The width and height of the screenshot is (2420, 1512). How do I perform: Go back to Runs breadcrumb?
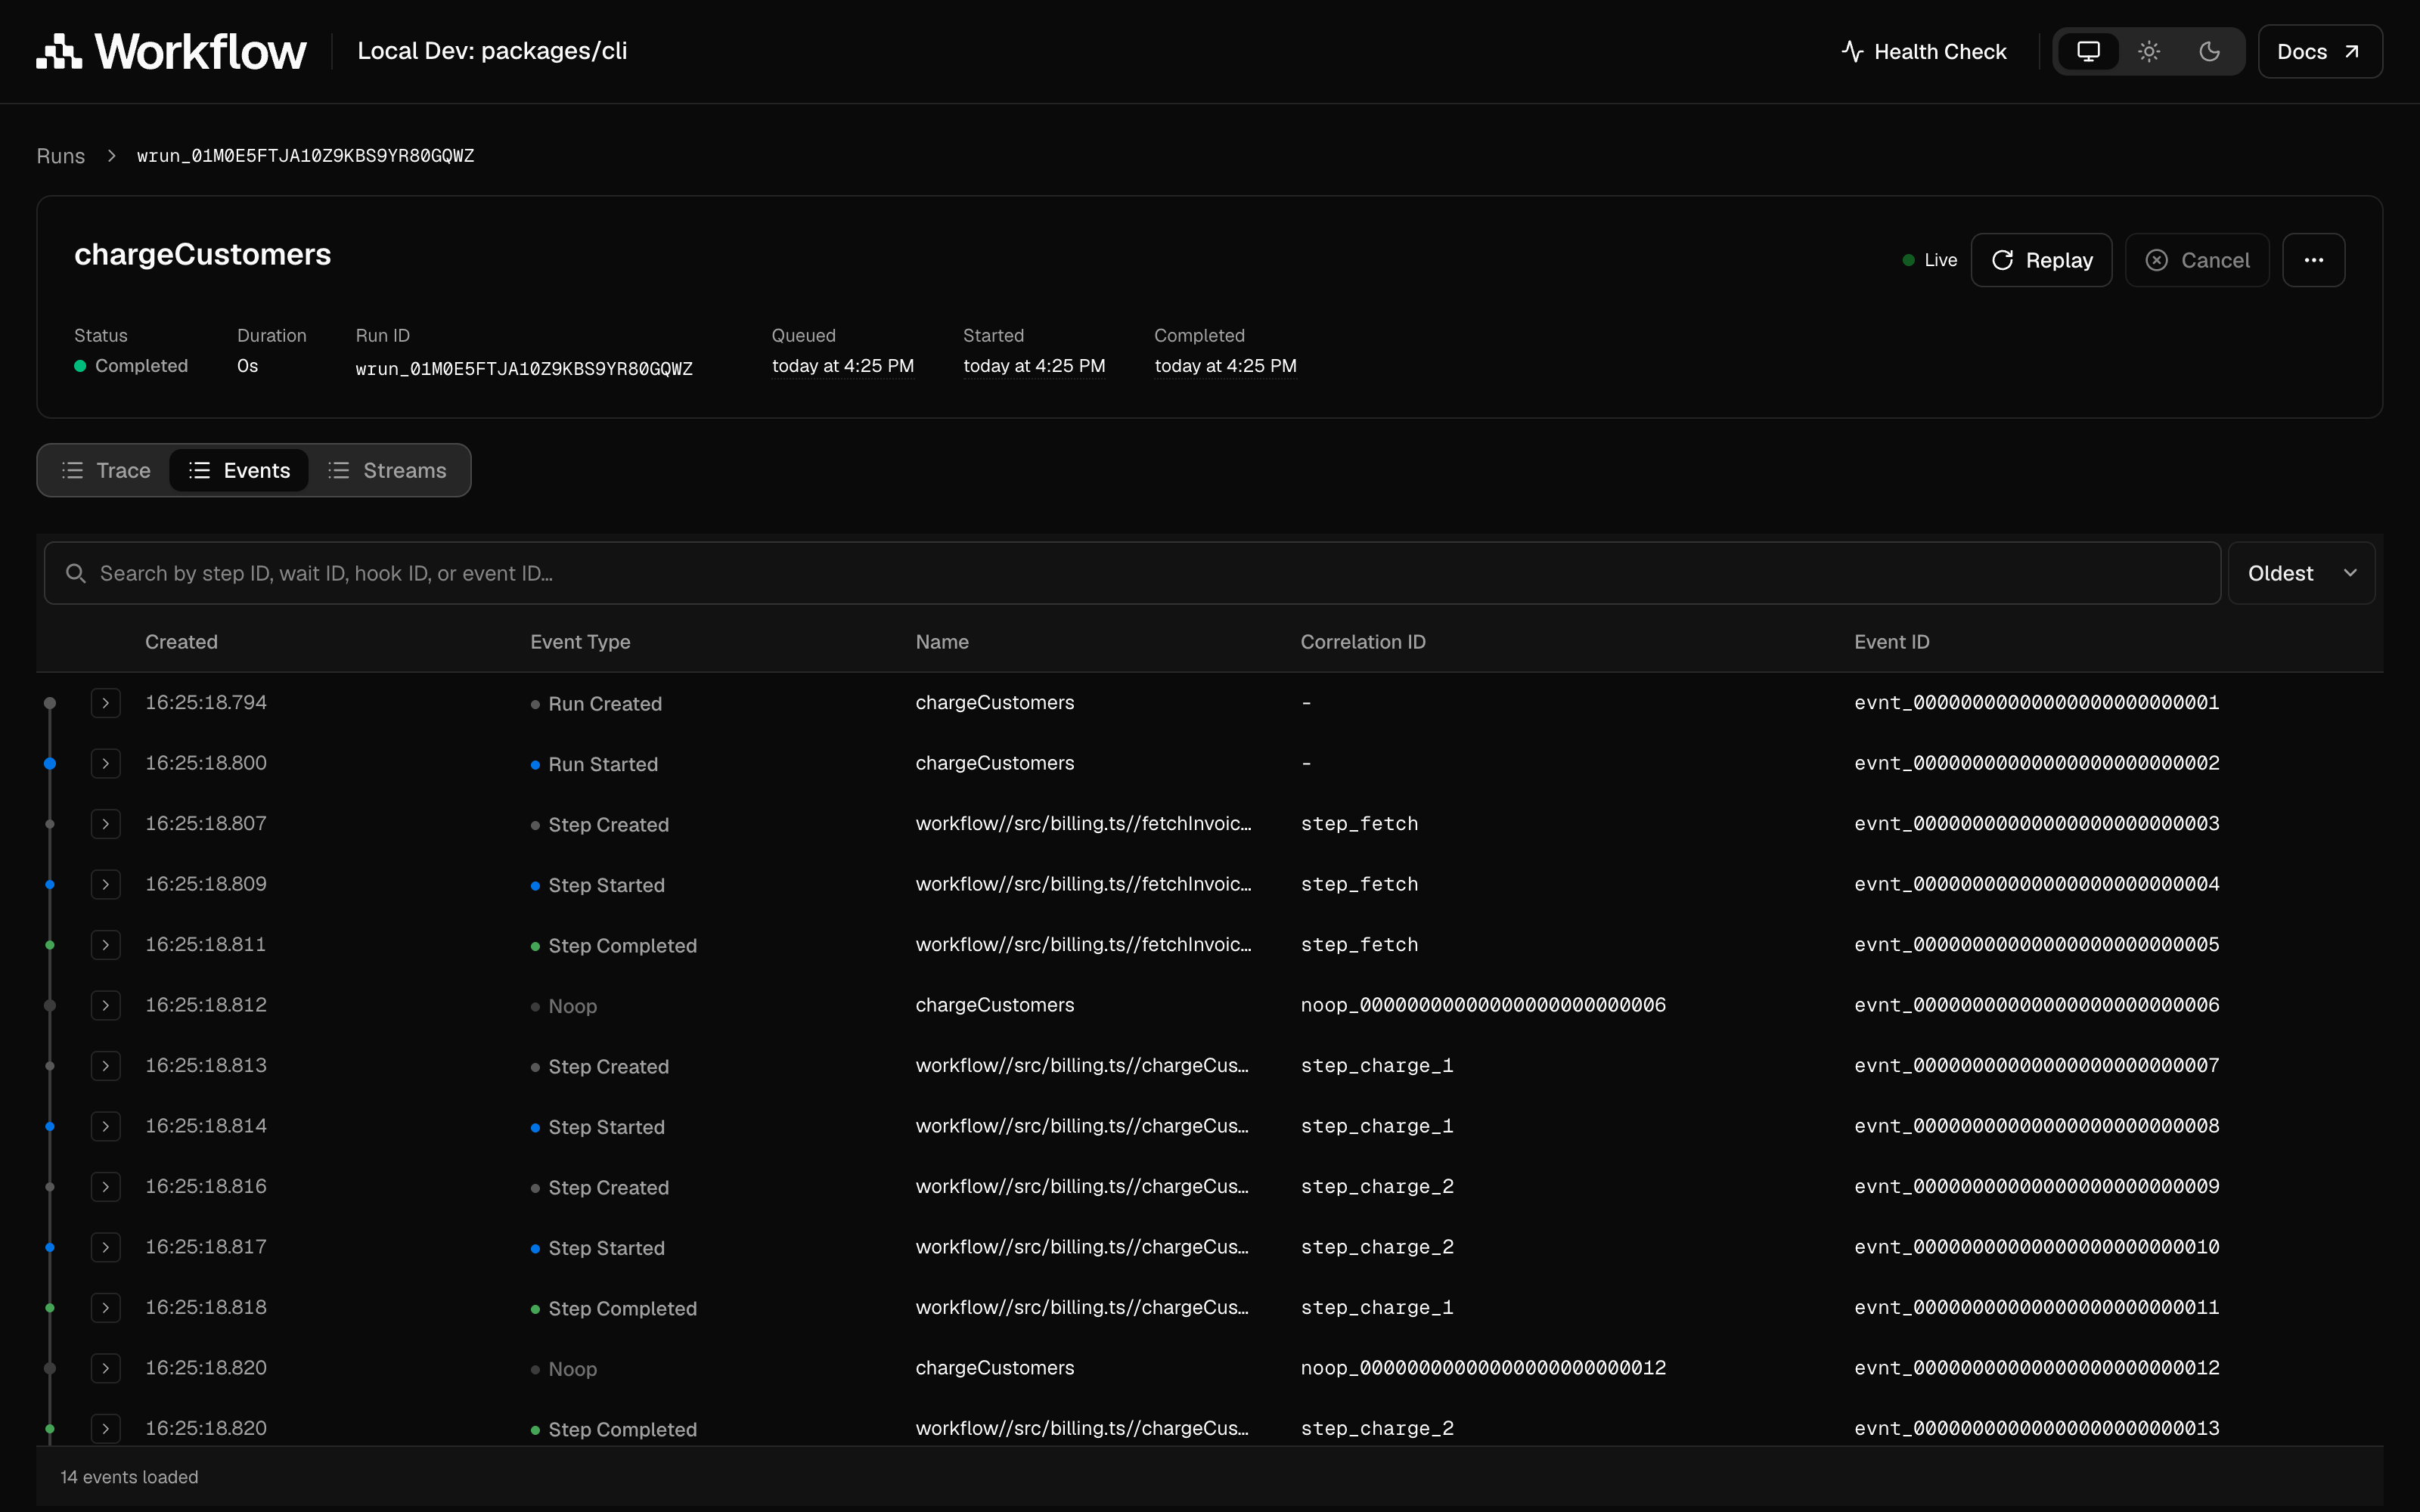point(61,156)
